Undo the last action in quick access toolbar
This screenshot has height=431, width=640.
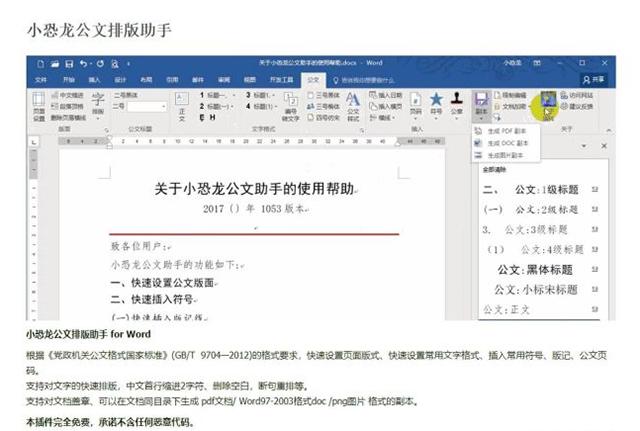(84, 64)
